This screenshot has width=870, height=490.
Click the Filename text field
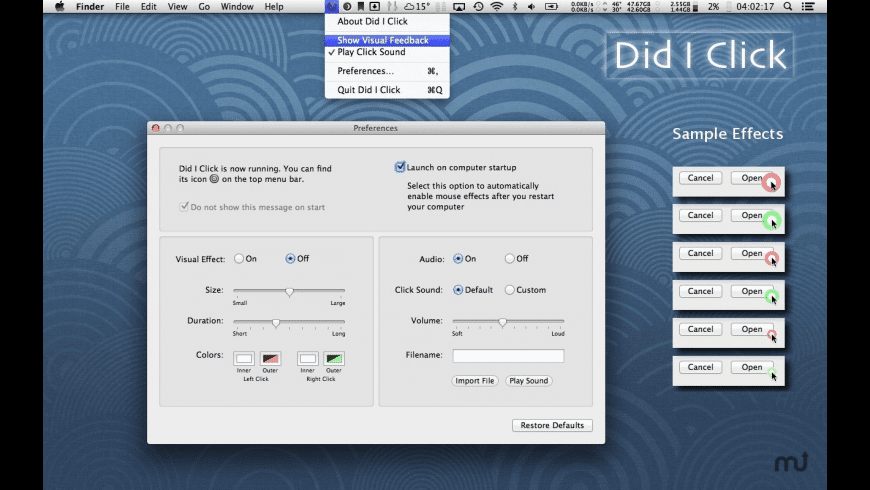point(508,356)
